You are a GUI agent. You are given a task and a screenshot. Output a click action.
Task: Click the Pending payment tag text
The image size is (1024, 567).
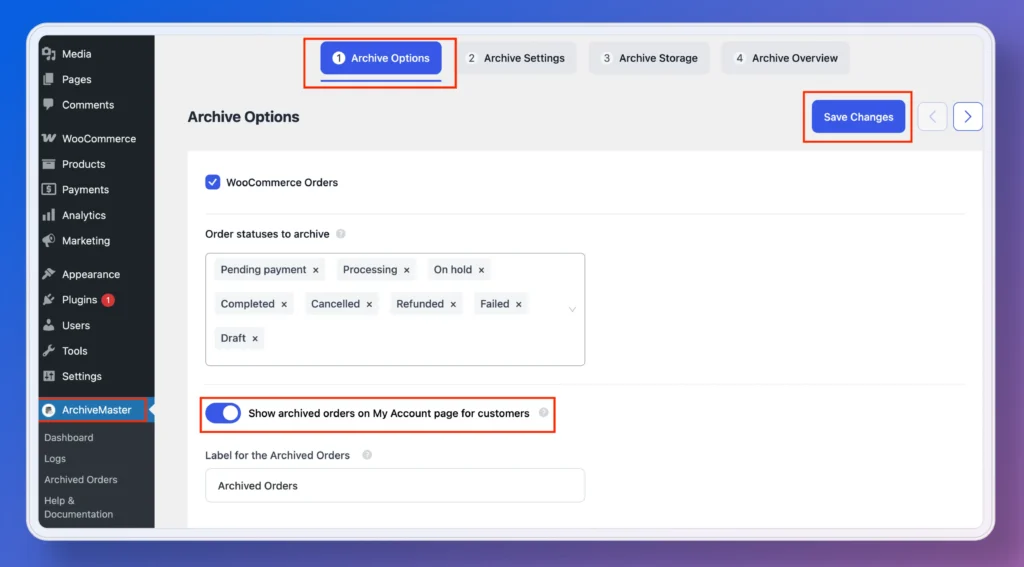tap(263, 270)
